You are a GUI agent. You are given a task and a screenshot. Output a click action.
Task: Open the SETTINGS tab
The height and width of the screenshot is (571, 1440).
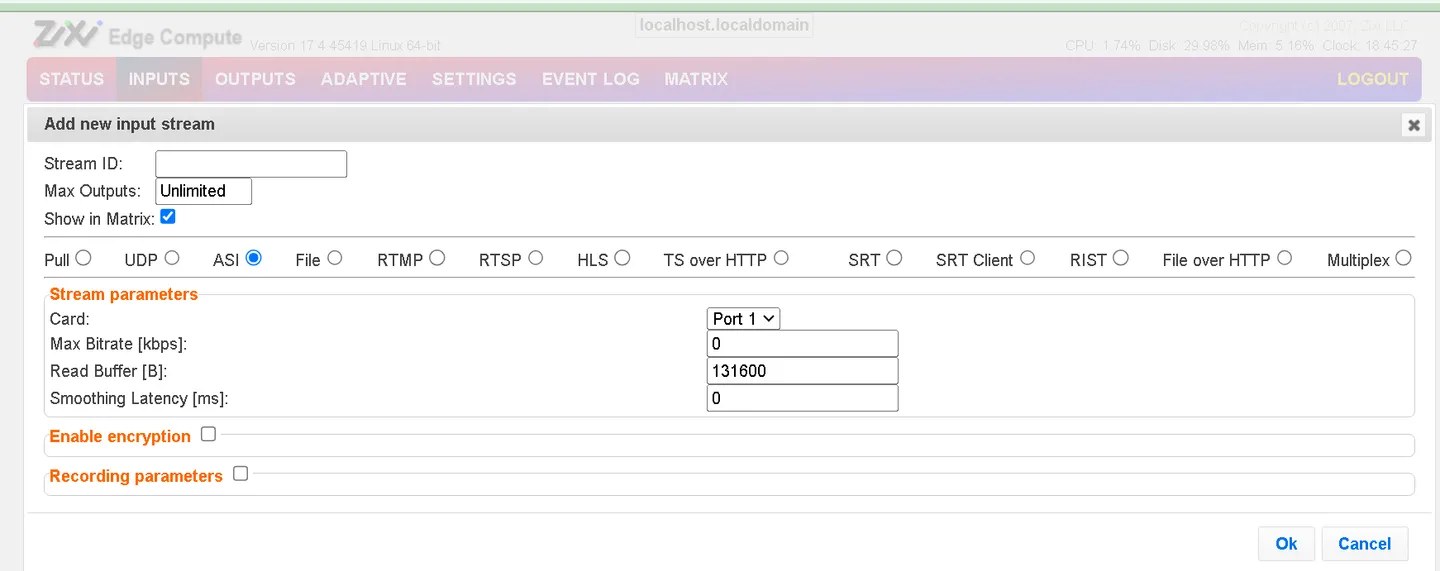point(474,79)
